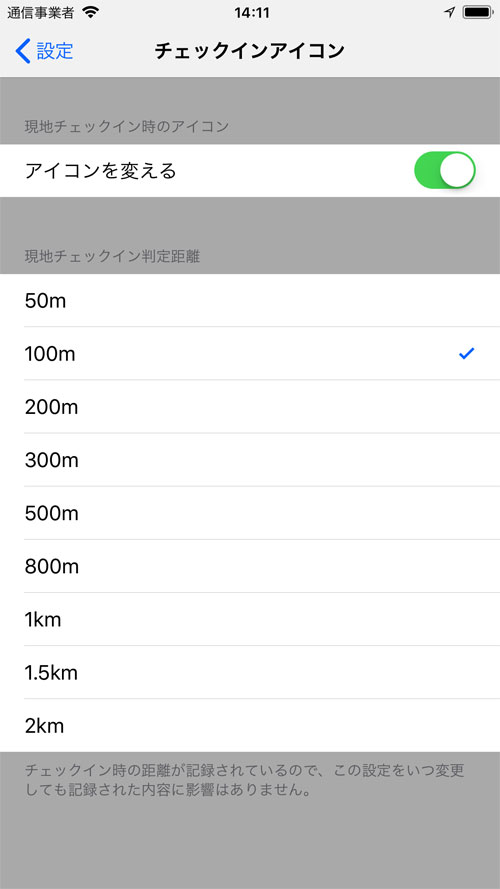Tap the アイコンを変える label text
This screenshot has height=889, width=500.
100,171
